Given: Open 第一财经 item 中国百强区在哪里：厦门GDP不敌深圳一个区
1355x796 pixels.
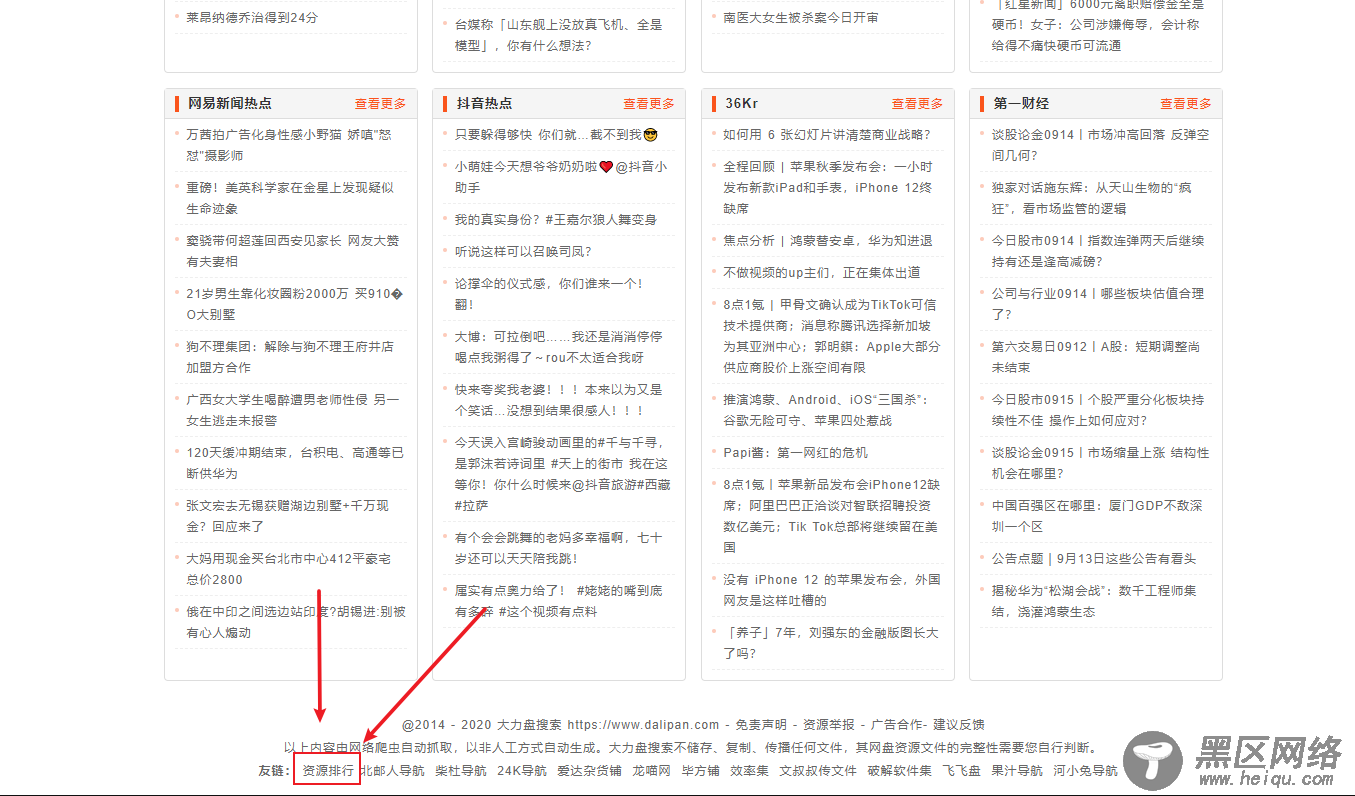Looking at the screenshot, I should 1097,516.
